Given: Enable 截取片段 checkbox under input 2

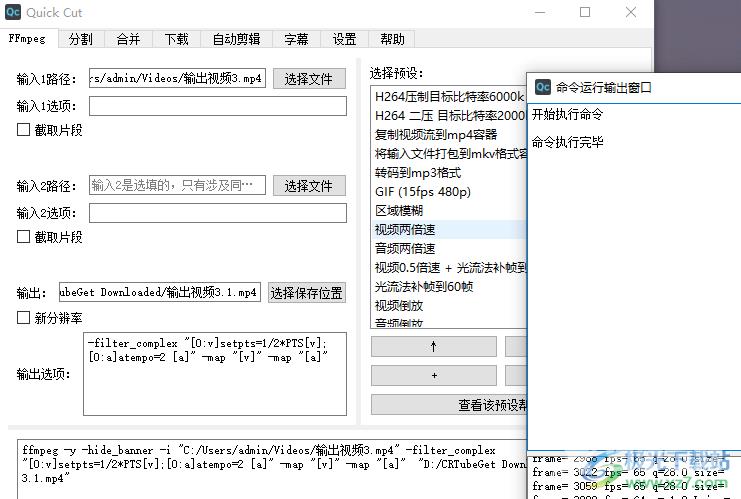Looking at the screenshot, I should pos(24,237).
